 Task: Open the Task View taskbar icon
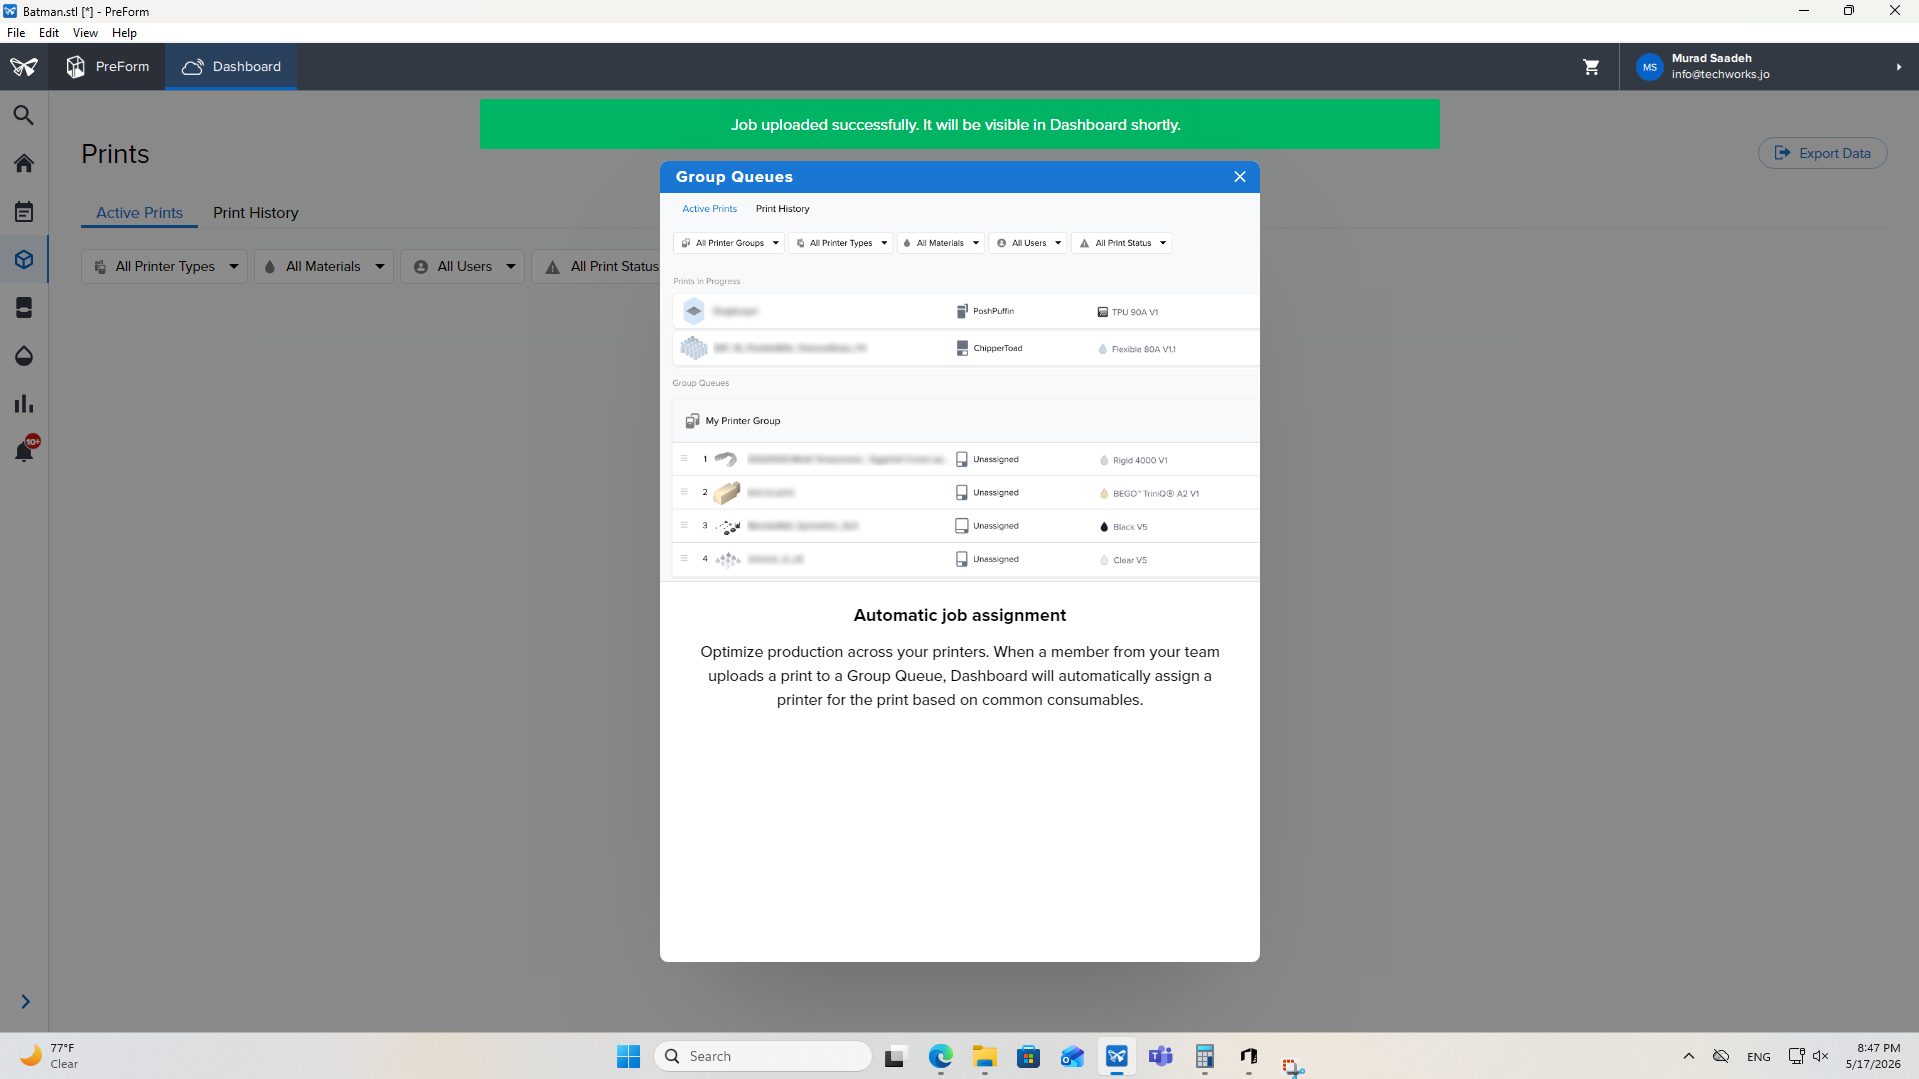(895, 1057)
